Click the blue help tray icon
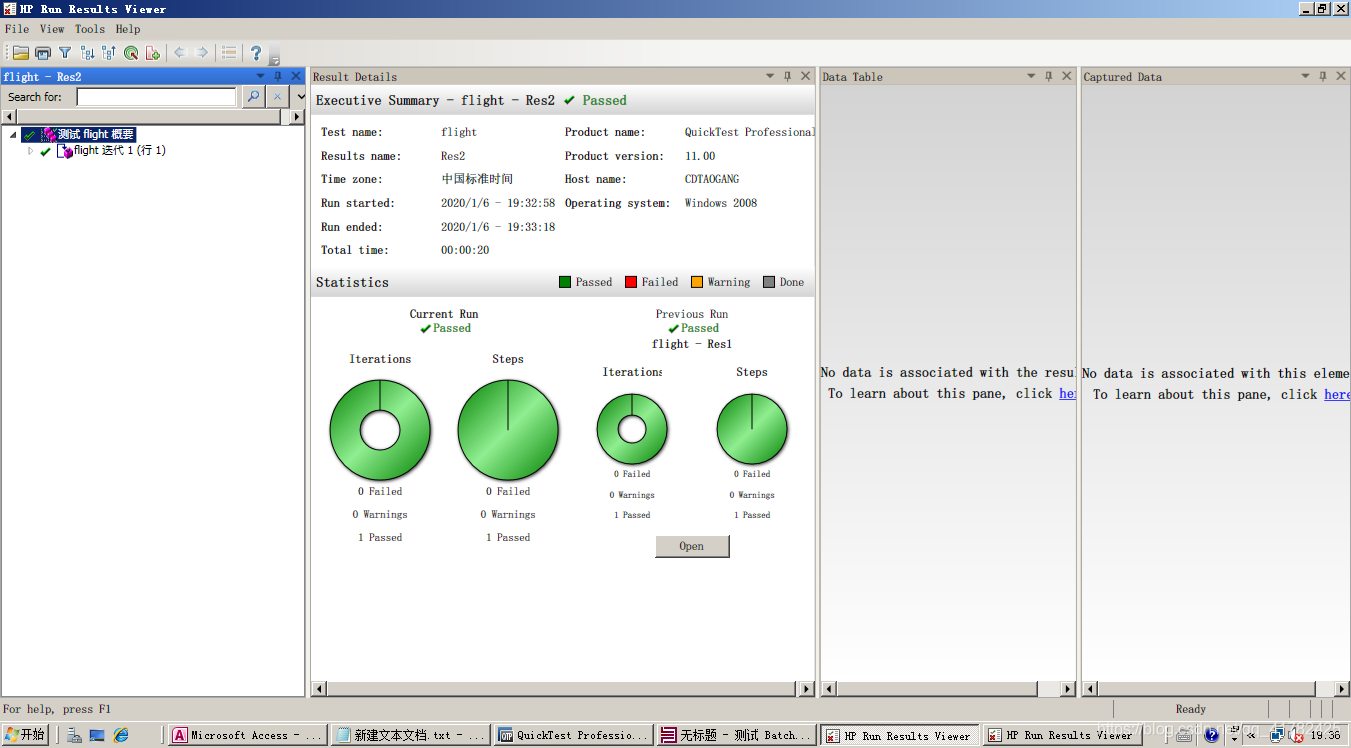Viewport: 1351px width, 748px height. tap(1212, 735)
